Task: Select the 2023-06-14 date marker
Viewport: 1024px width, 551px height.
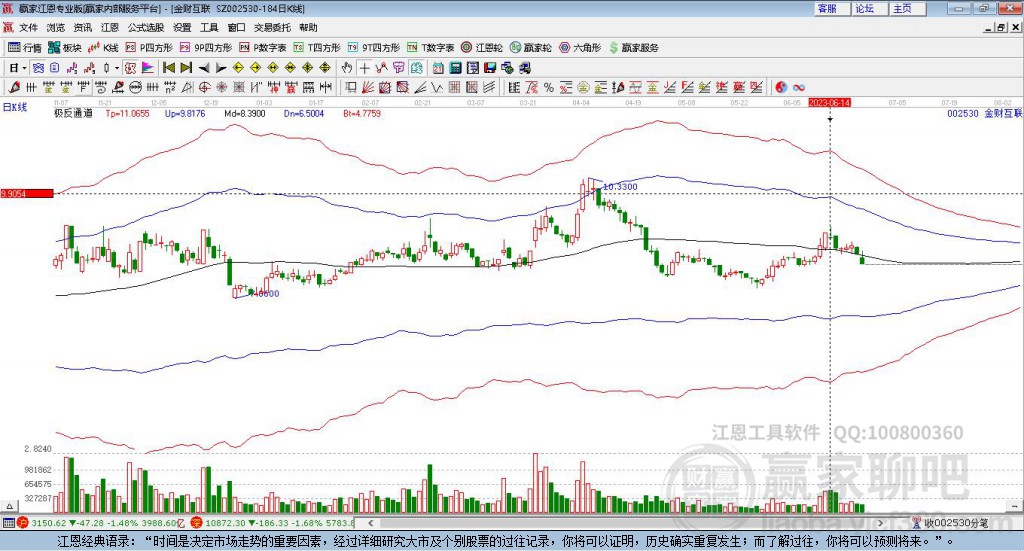Action: (x=829, y=102)
